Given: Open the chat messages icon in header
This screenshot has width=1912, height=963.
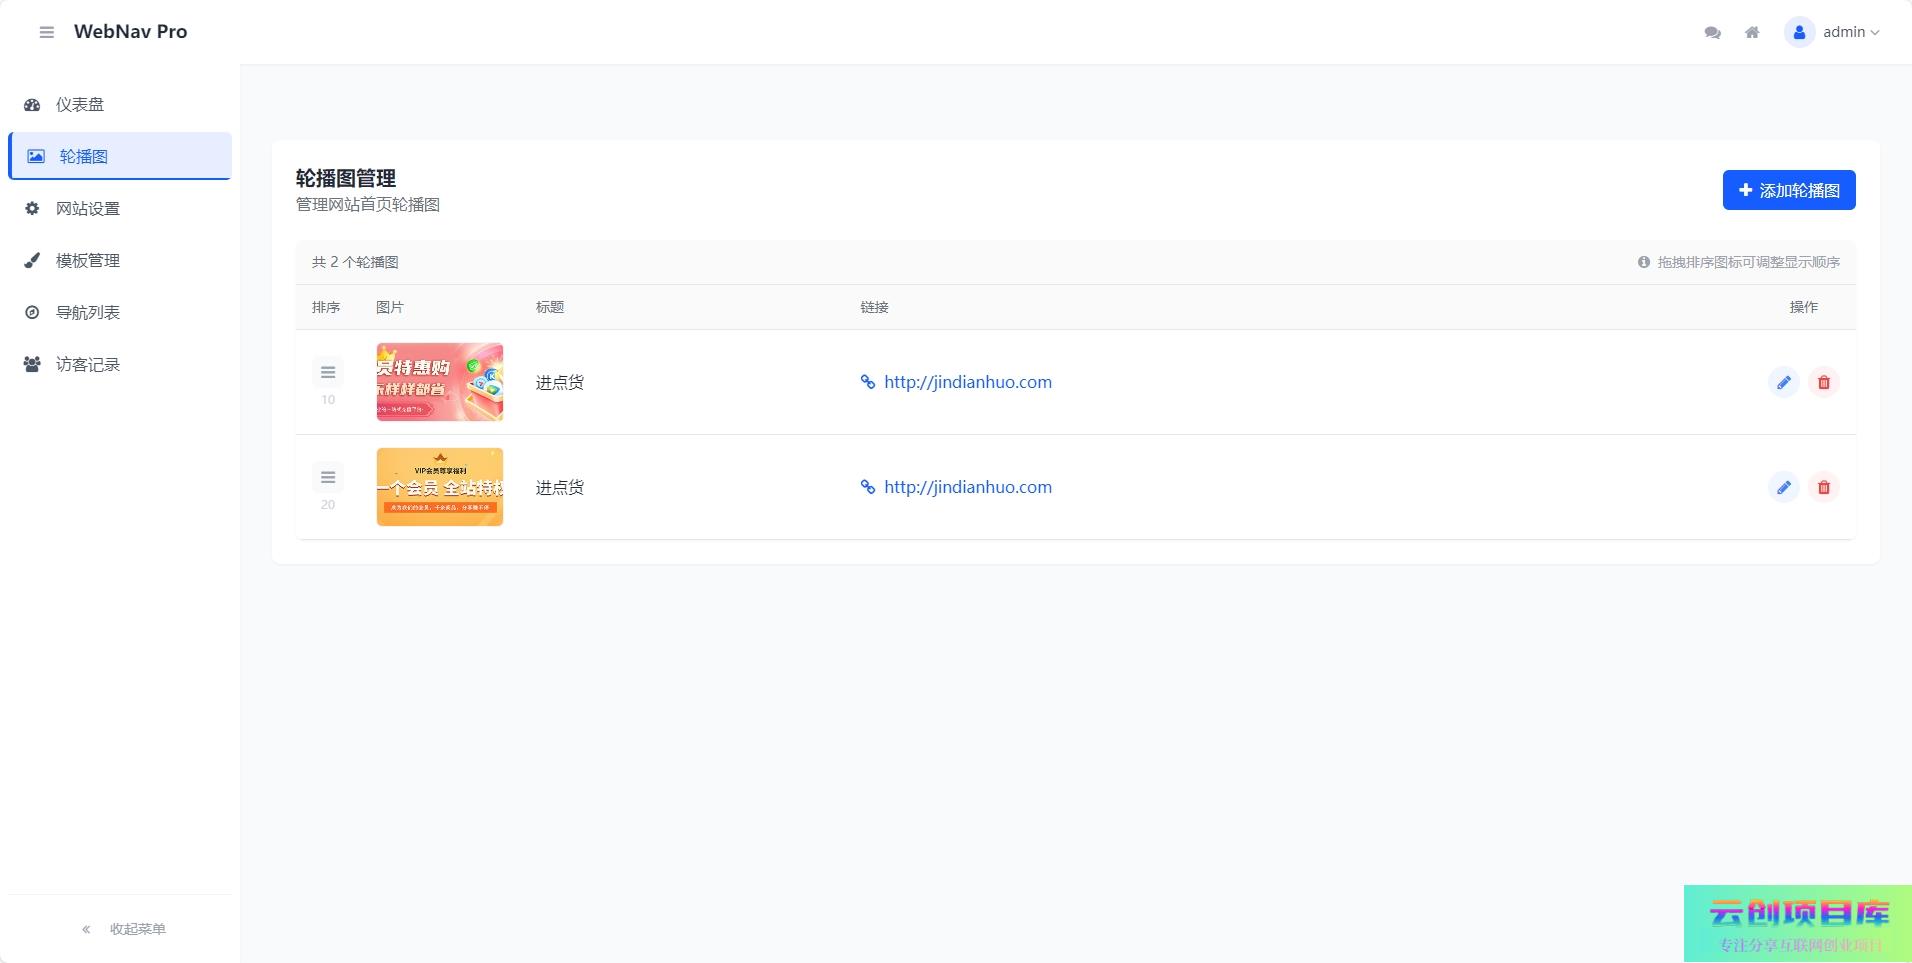Looking at the screenshot, I should tap(1712, 32).
